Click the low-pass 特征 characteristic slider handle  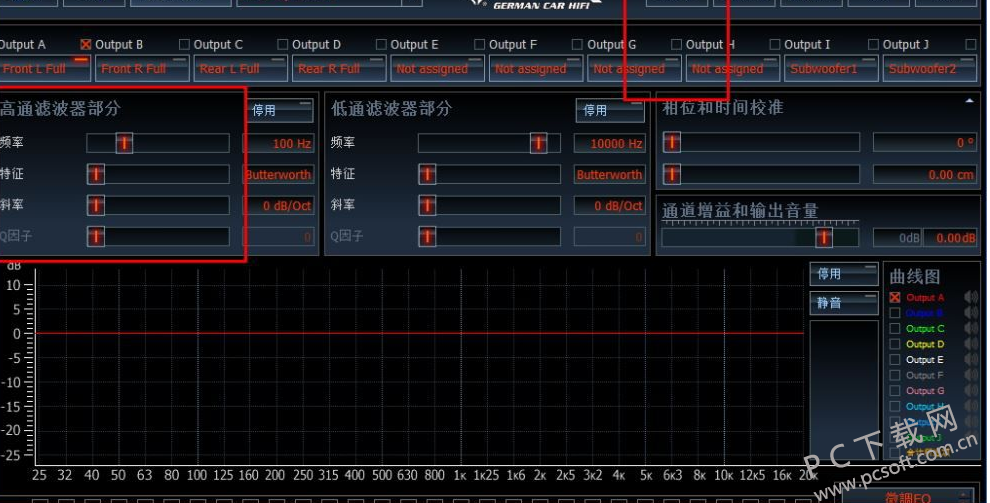[427, 174]
